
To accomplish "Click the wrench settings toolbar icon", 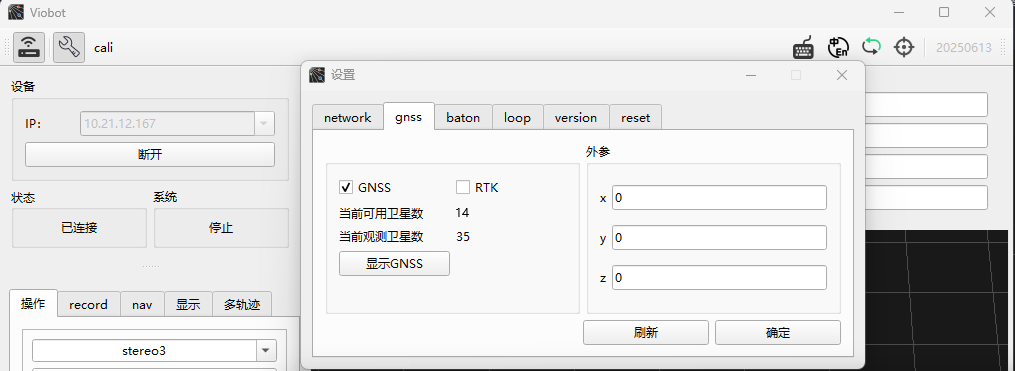I will pos(69,47).
